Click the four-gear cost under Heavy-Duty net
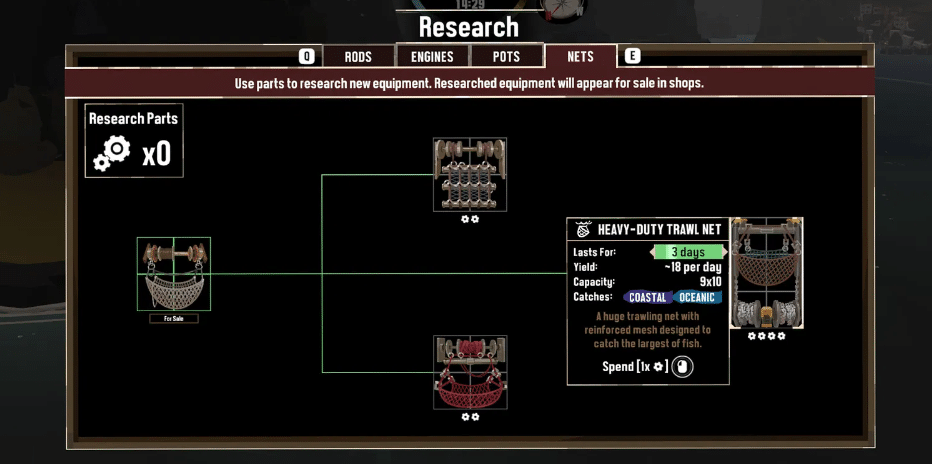This screenshot has height=464, width=932. [767, 337]
